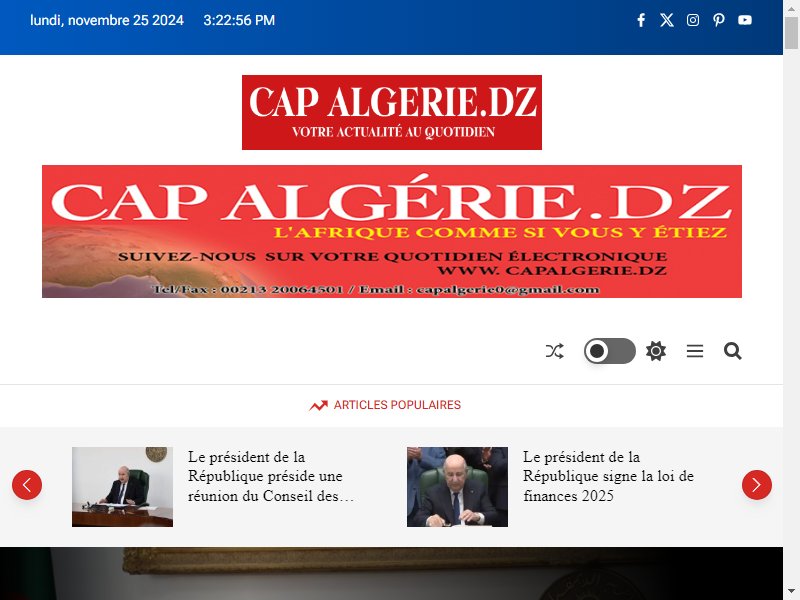This screenshot has height=600, width=800.
Task: Click the clock time 3:22:56 PM
Action: tap(239, 20)
